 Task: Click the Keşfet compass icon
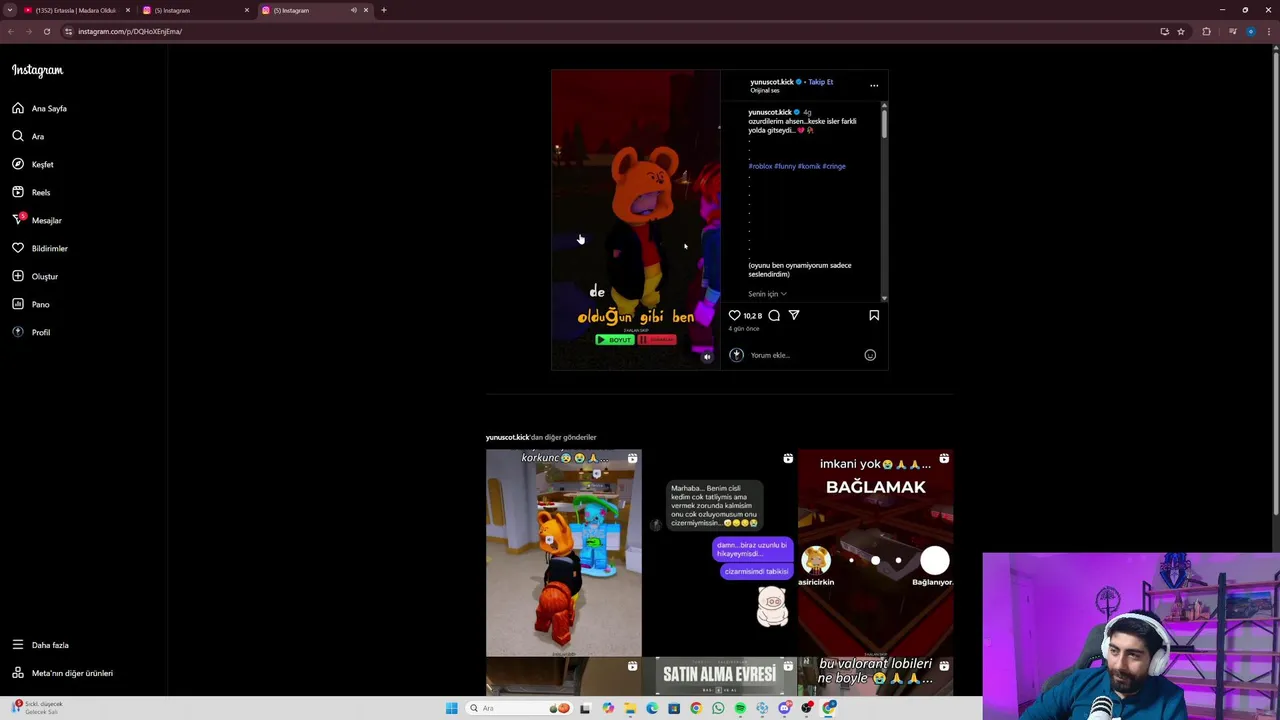[18, 164]
